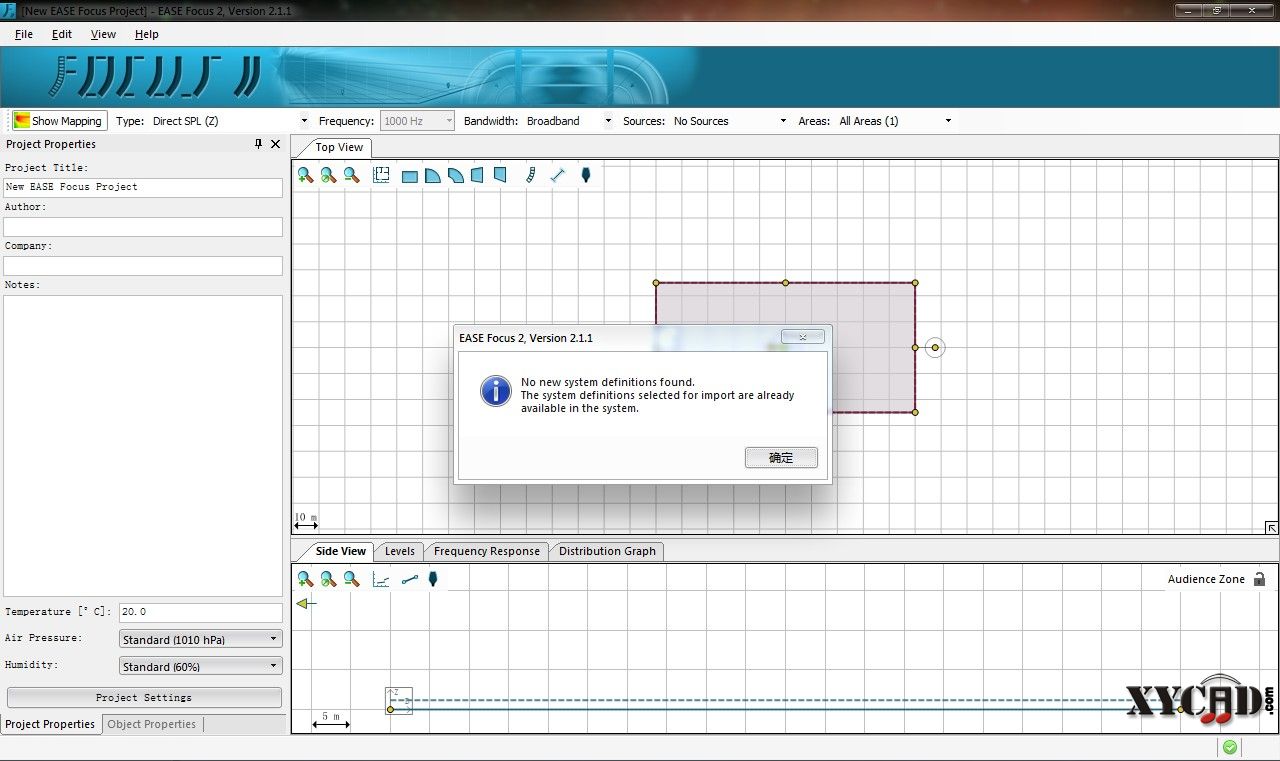Select the circular source marker right of audience area
Screen dimensions: 1280x761
(x=935, y=348)
